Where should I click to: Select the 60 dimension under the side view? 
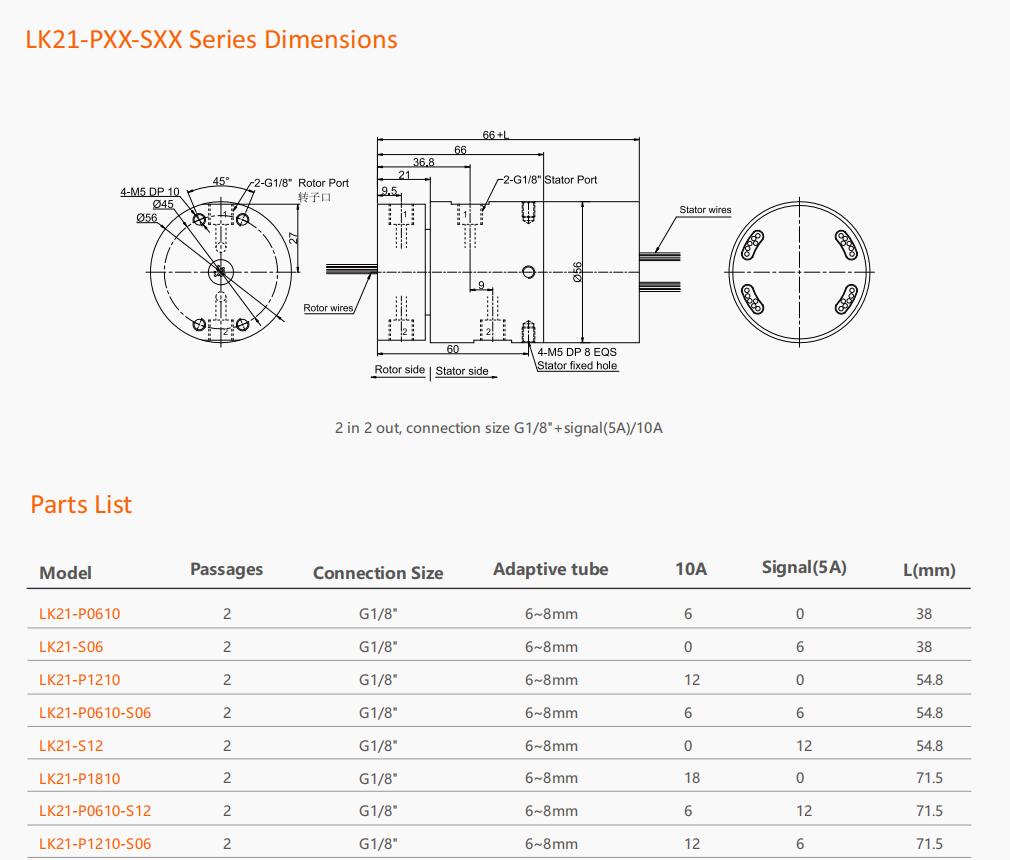(453, 349)
